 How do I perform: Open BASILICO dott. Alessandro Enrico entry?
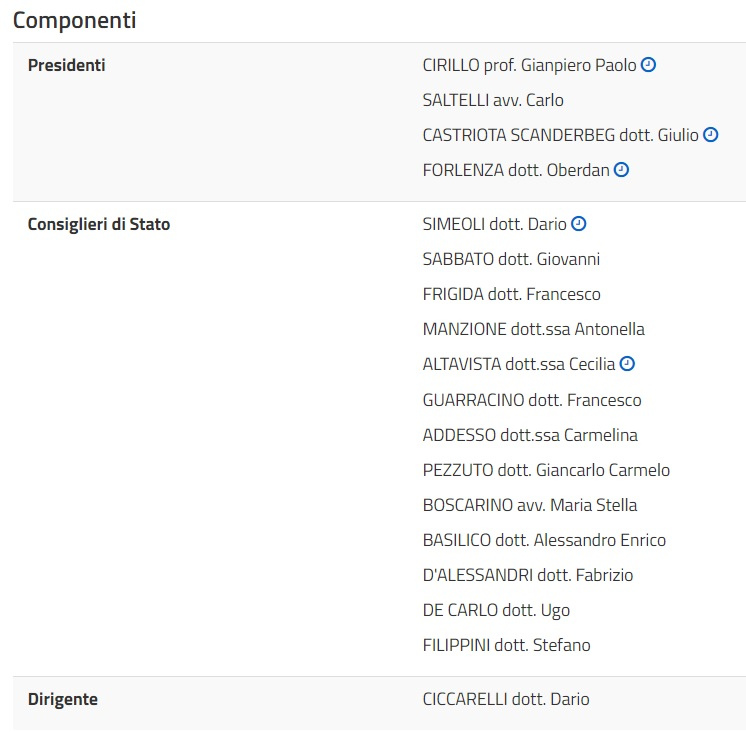[x=544, y=540]
